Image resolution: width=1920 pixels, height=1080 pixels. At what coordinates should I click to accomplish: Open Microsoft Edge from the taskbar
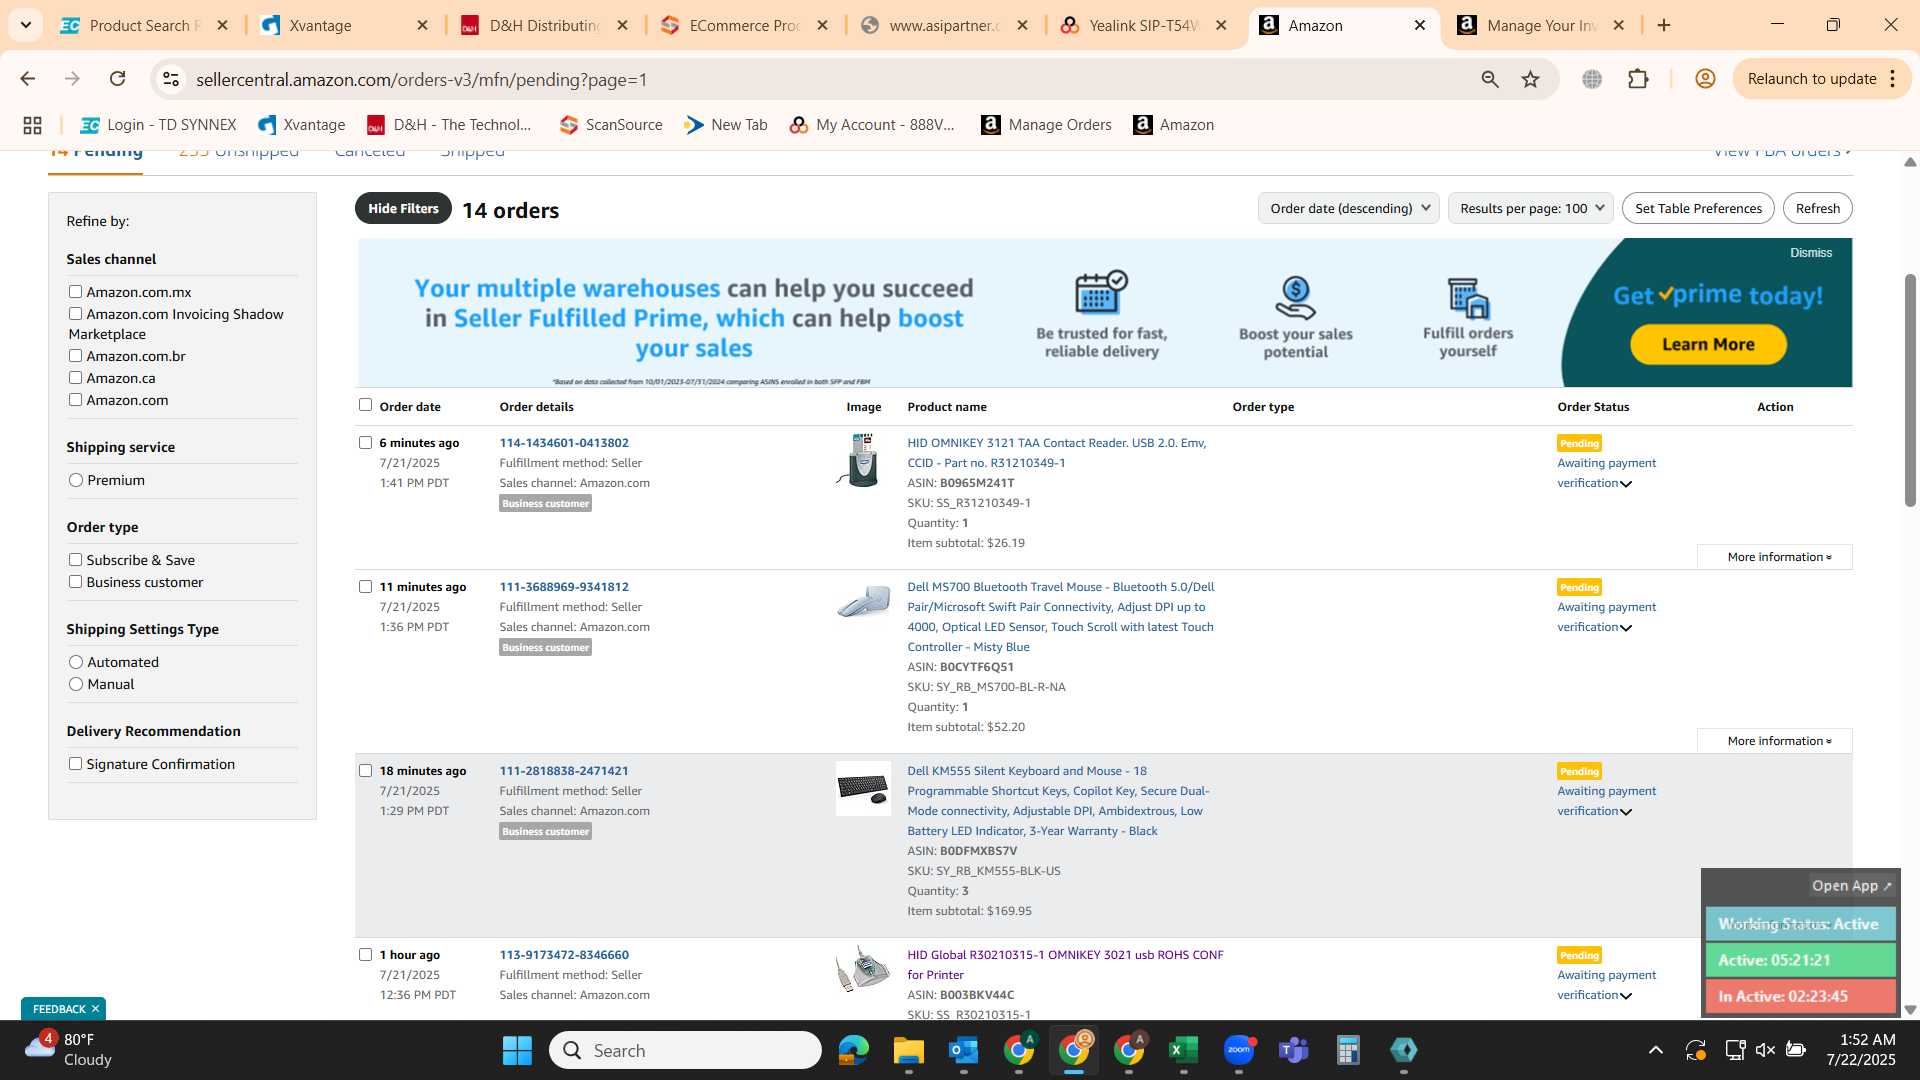tap(853, 1050)
